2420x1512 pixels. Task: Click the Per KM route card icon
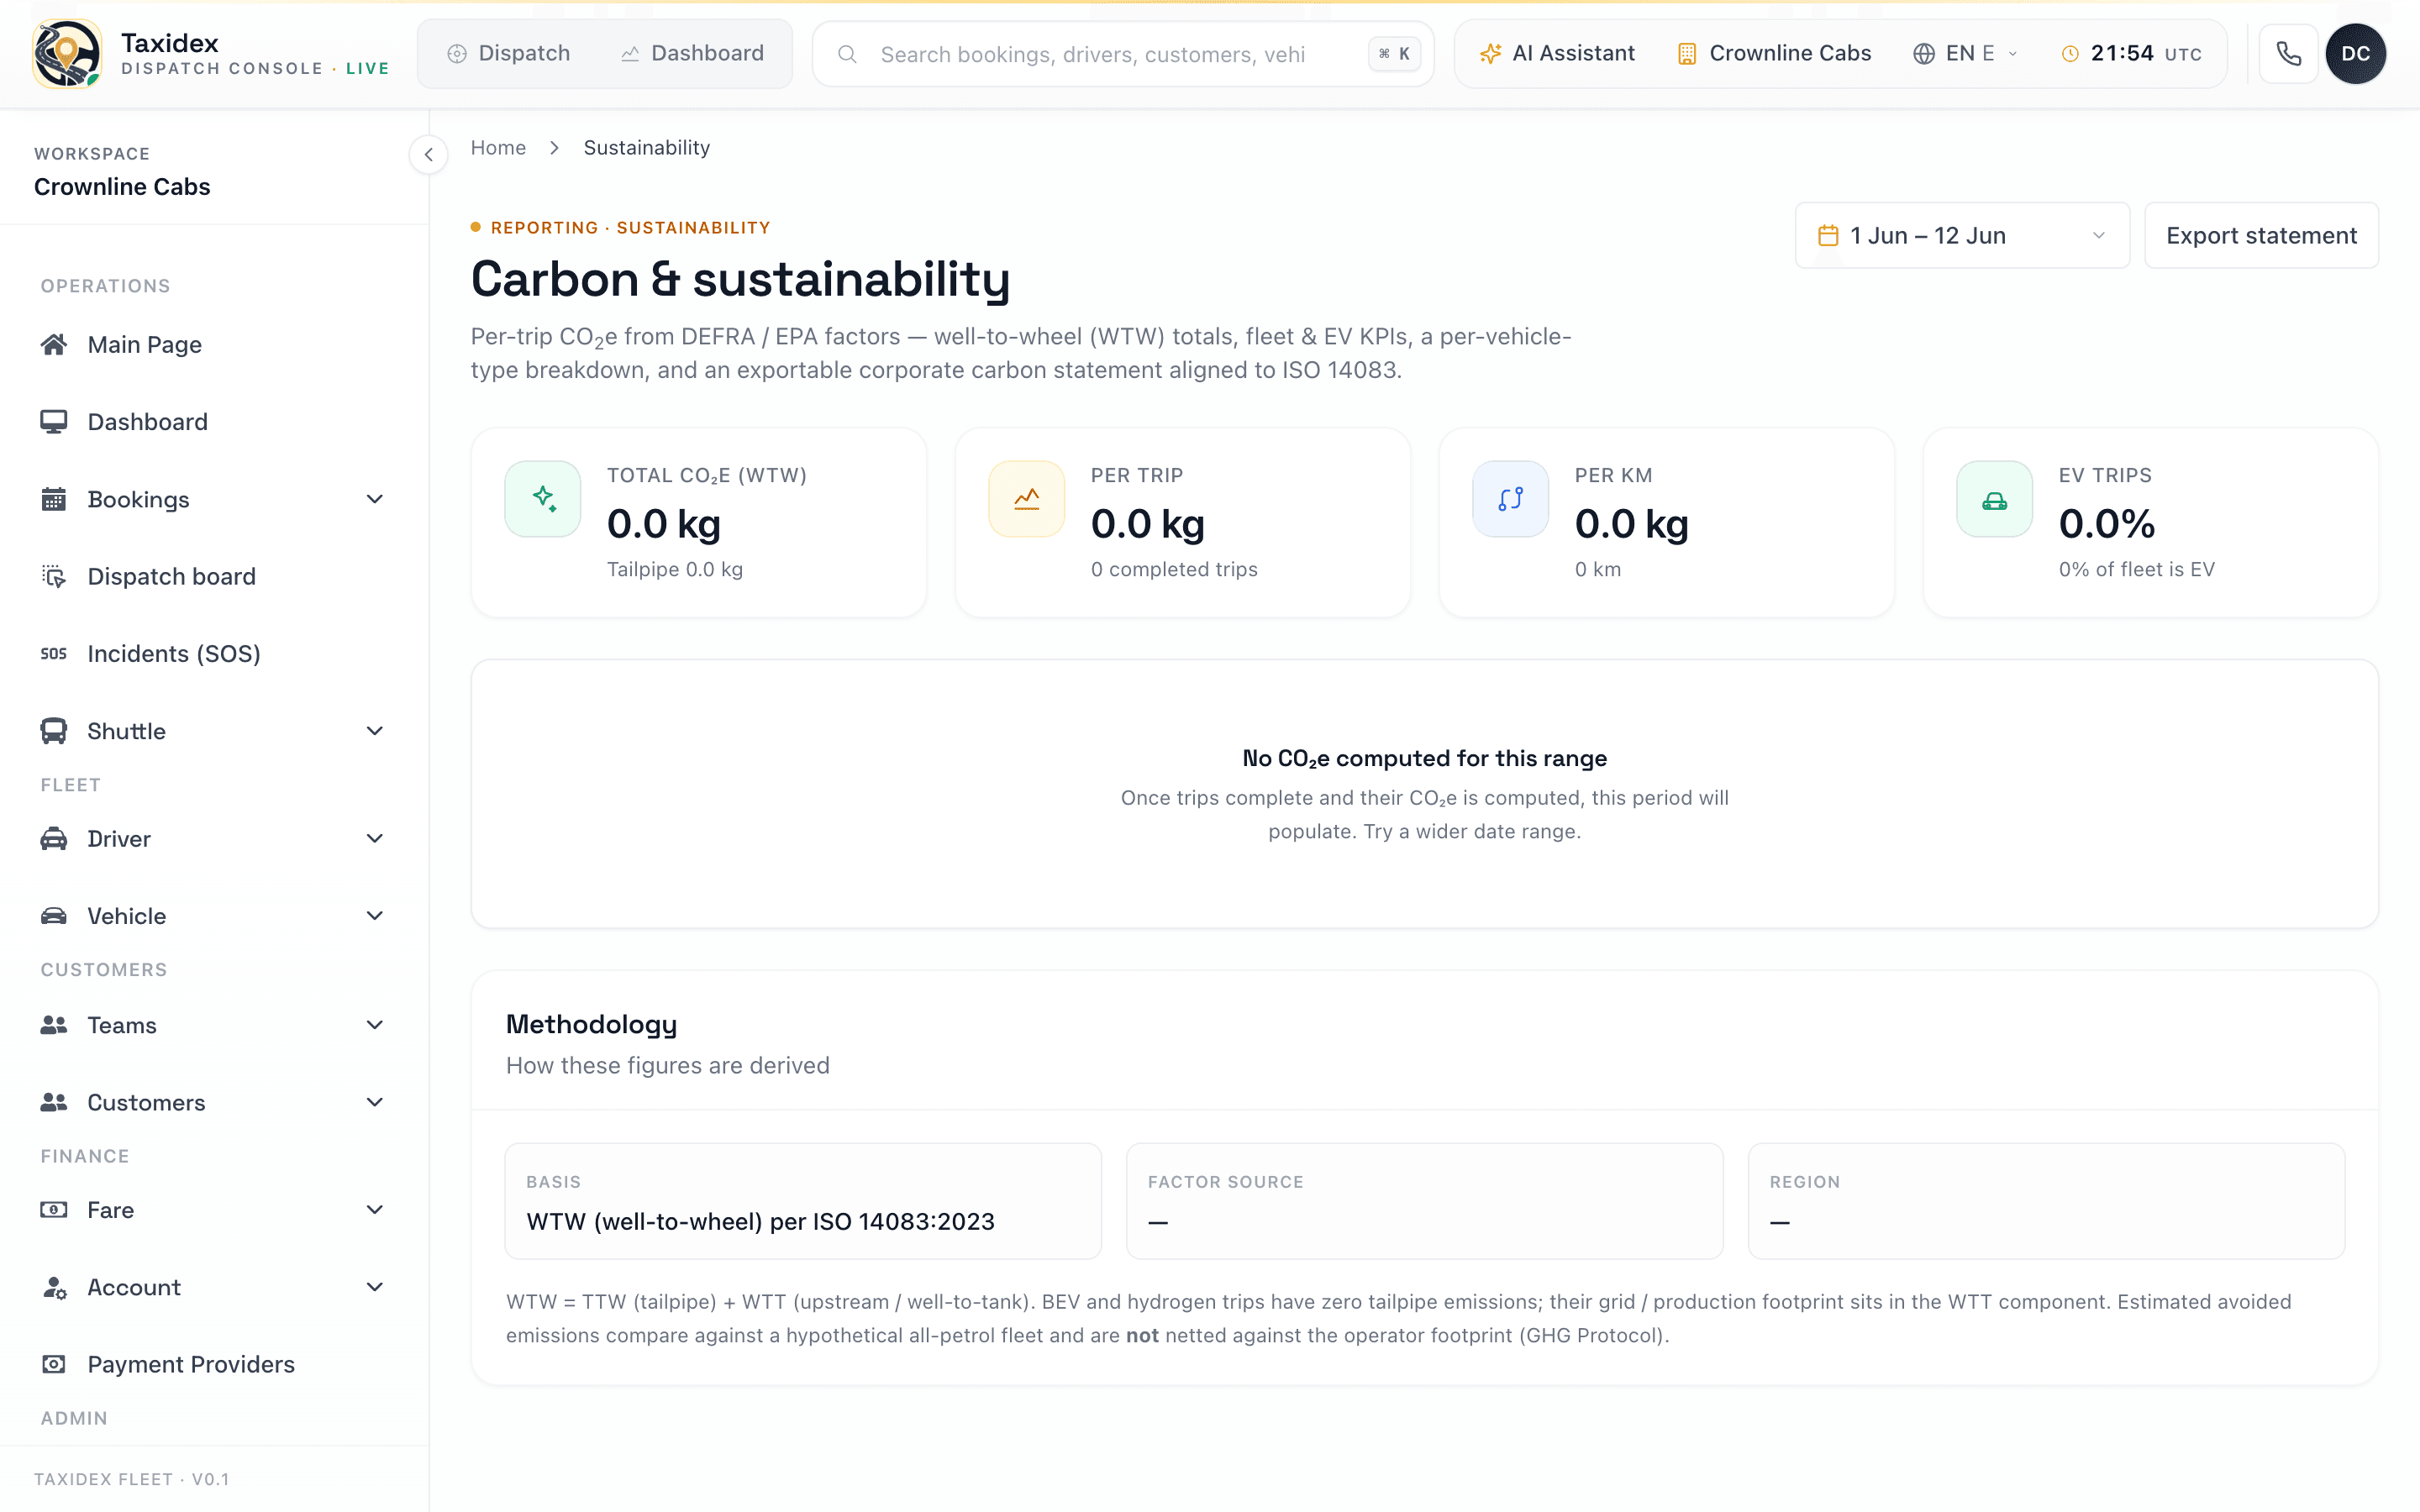[x=1511, y=499]
